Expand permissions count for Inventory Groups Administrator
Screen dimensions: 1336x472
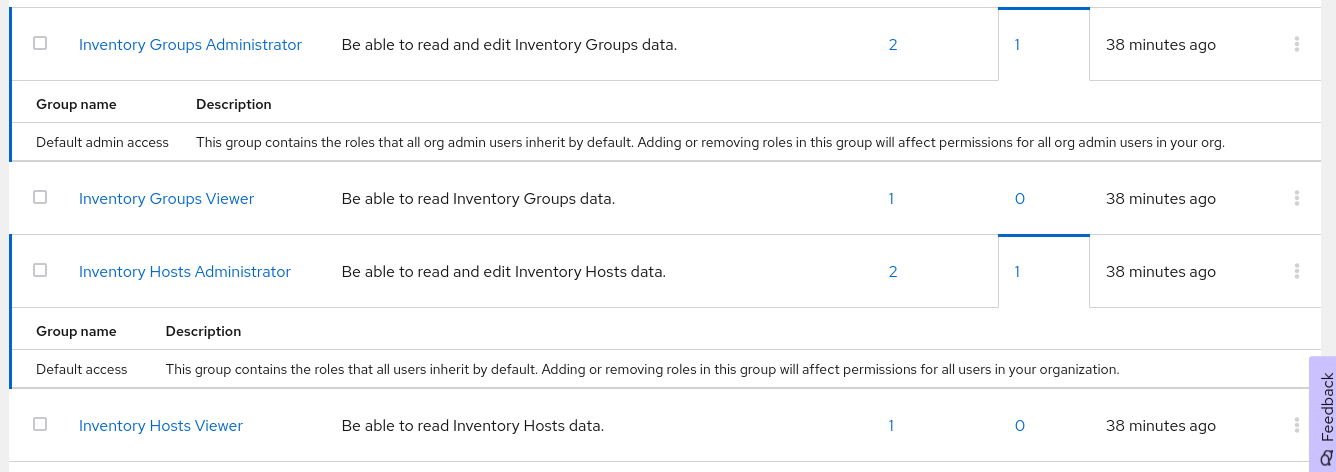point(893,45)
